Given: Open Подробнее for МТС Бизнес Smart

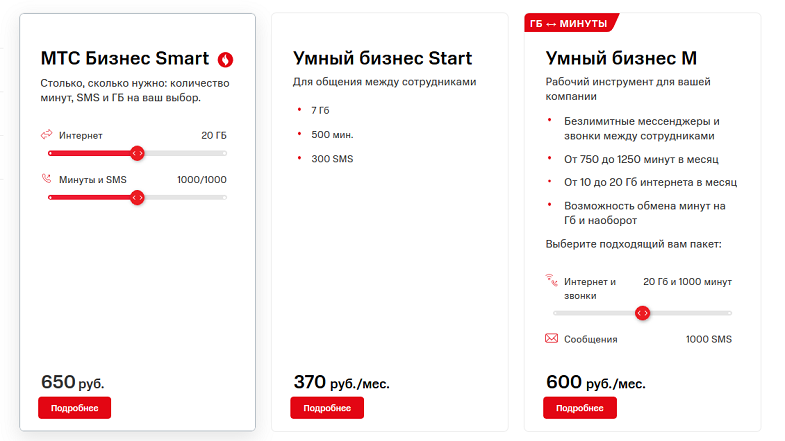Looking at the screenshot, I should (x=75, y=408).
